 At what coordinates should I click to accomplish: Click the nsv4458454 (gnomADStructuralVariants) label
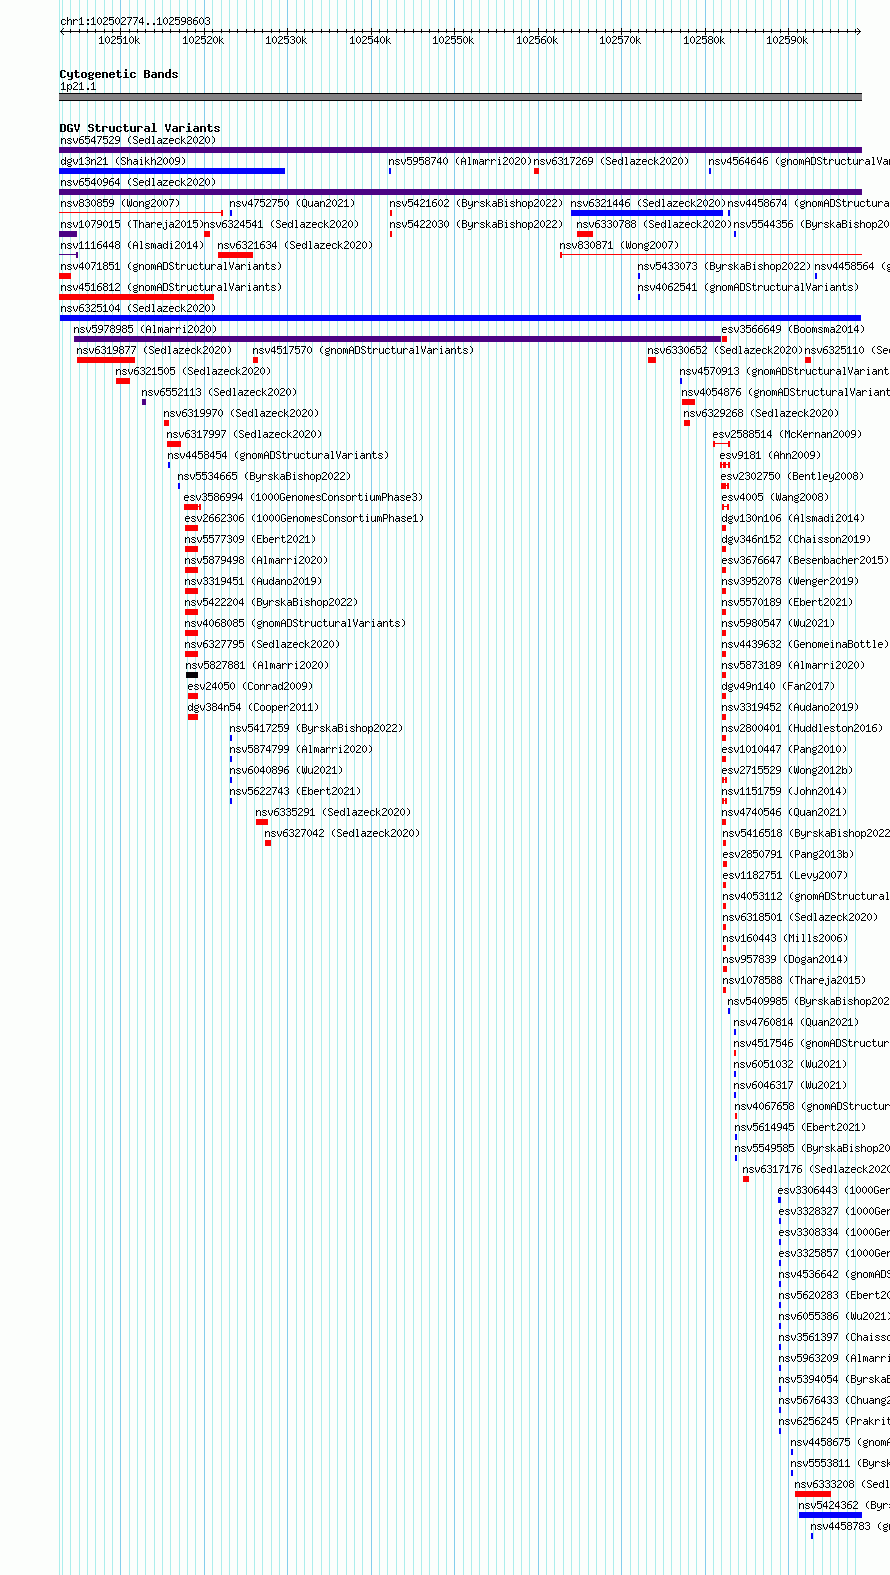[278, 455]
